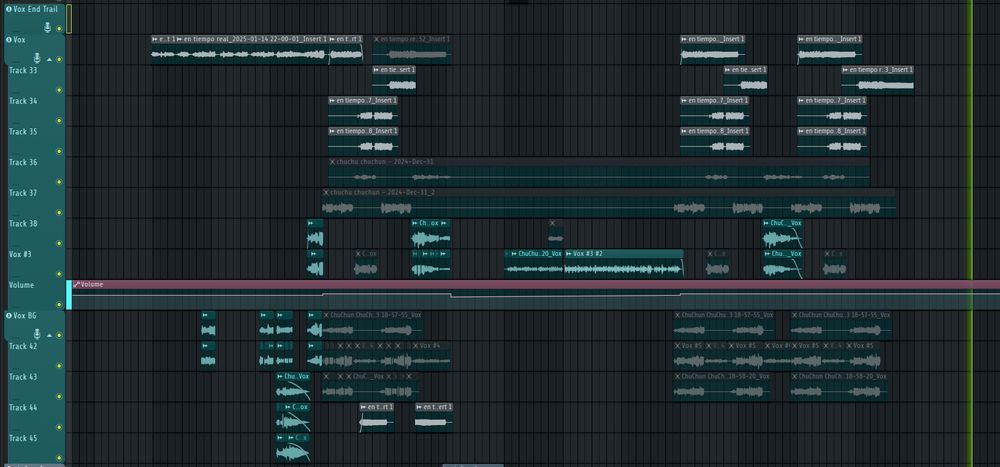Click the menu icon of Chu..Vox clip on Track 43
Viewport: 1000px width, 467px height.
280,376
